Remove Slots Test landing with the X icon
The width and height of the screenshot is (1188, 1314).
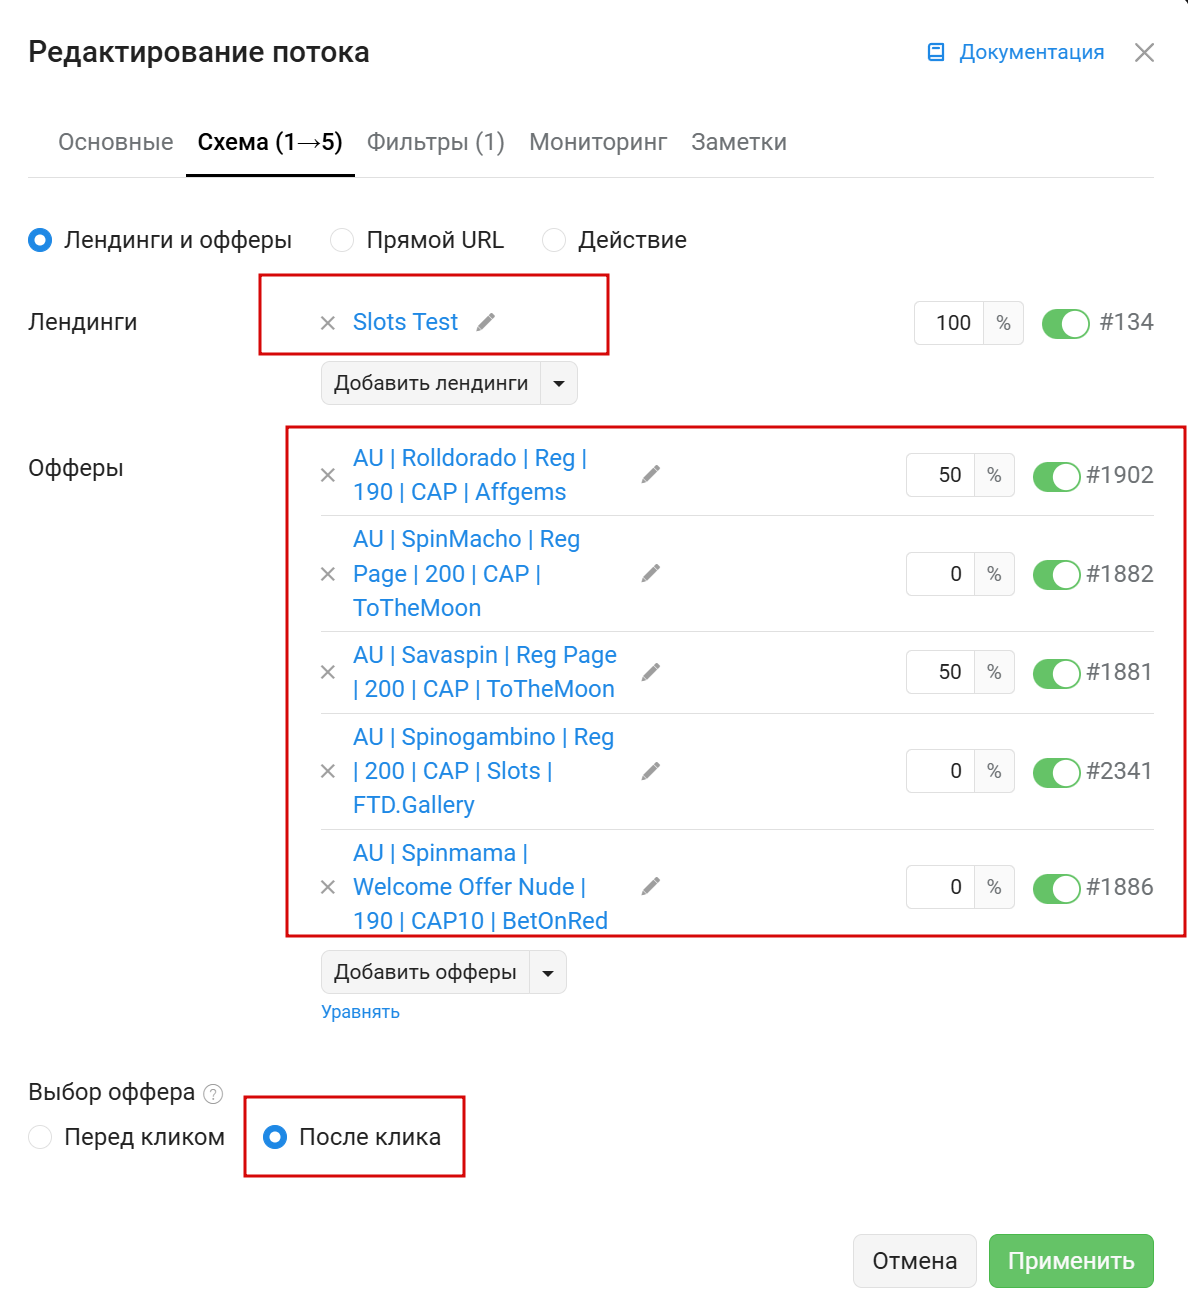click(327, 323)
